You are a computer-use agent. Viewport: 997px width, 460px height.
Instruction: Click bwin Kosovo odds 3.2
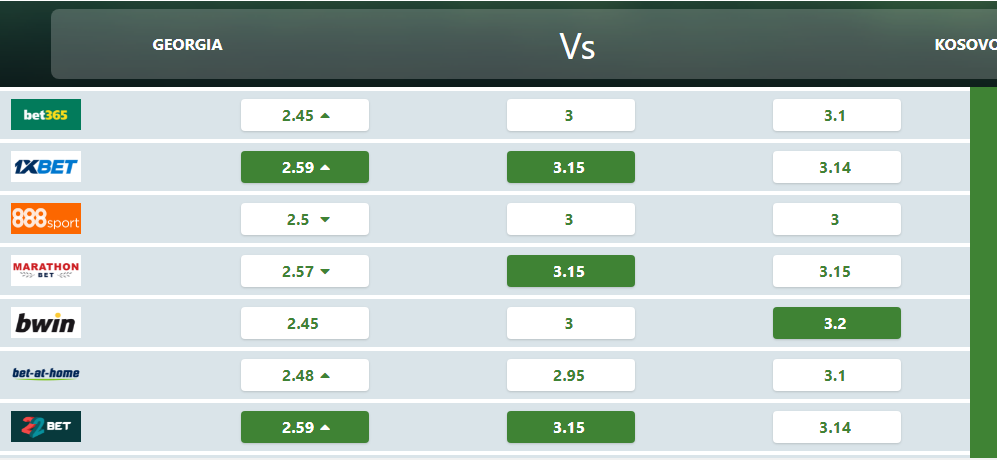837,323
